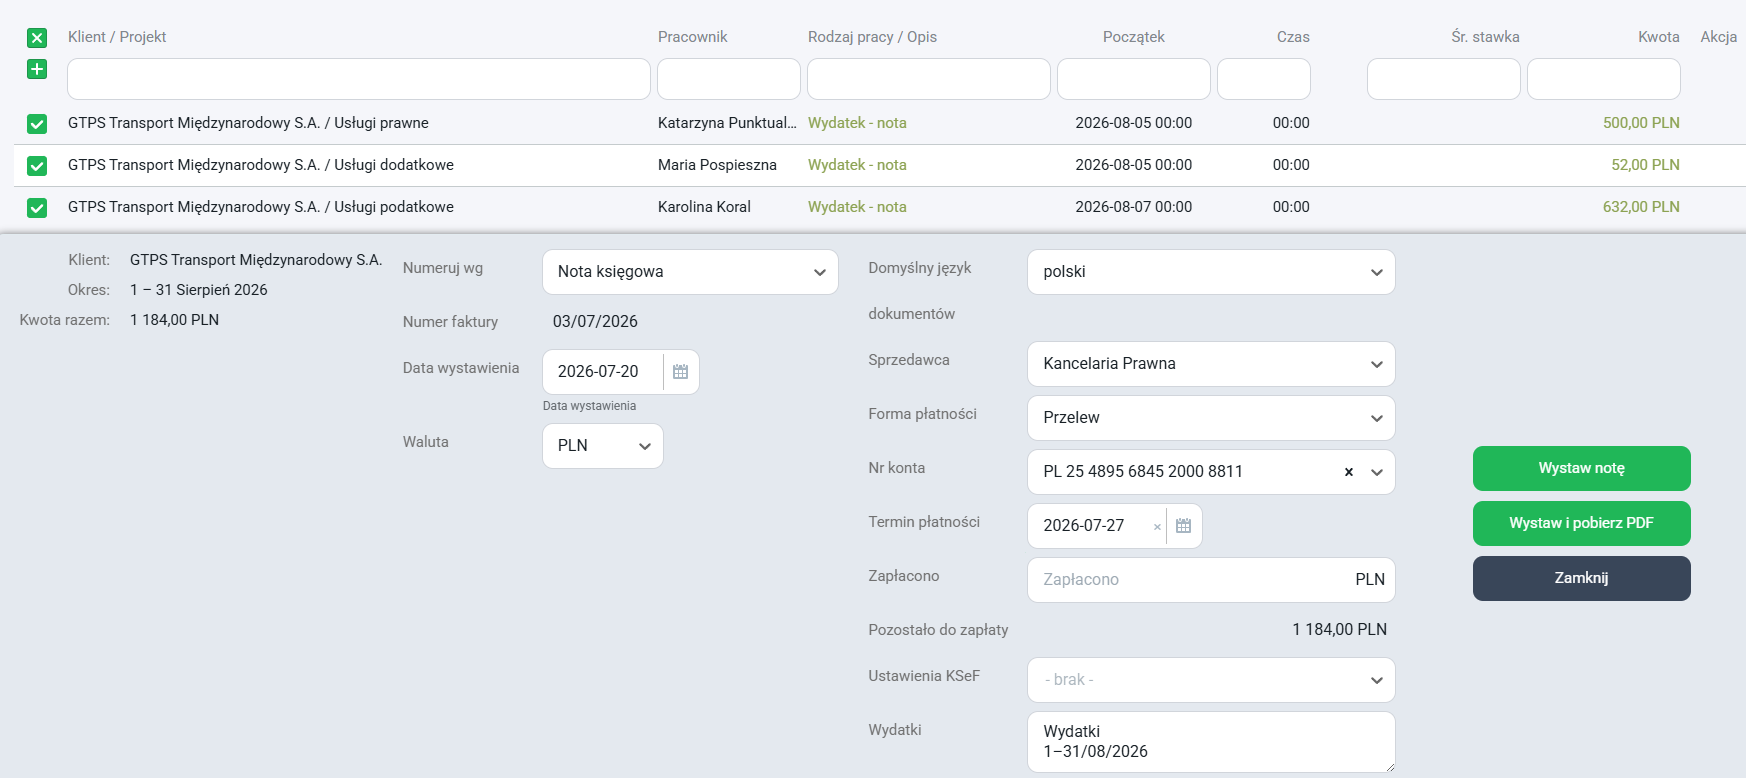This screenshot has height=778, width=1746.
Task: Click the Zapłacono amount field
Action: point(1211,580)
